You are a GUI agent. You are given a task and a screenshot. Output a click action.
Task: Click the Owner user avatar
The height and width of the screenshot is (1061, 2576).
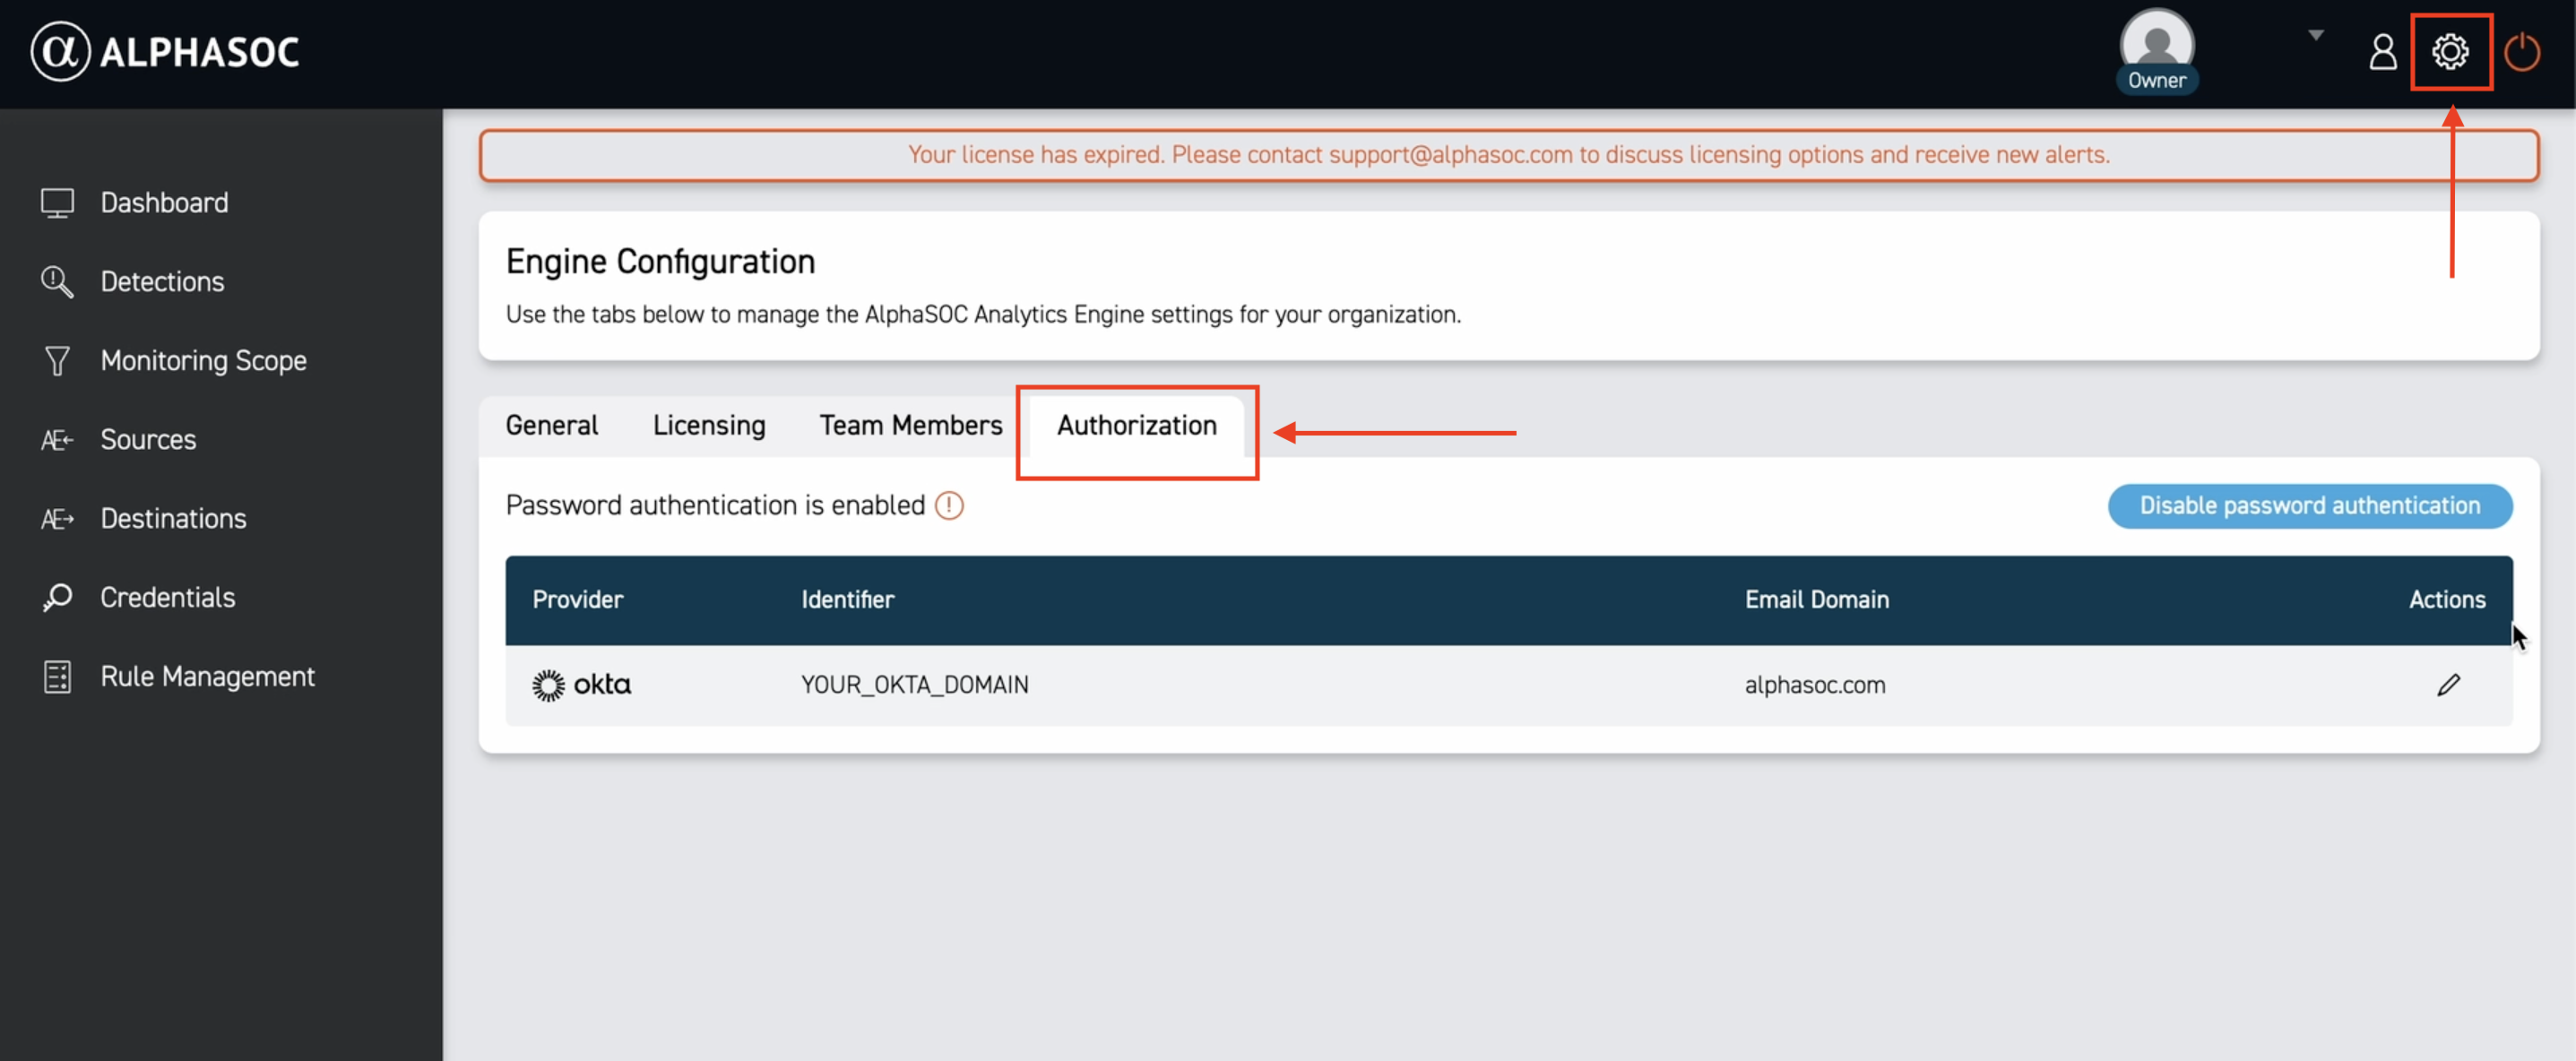click(2156, 45)
